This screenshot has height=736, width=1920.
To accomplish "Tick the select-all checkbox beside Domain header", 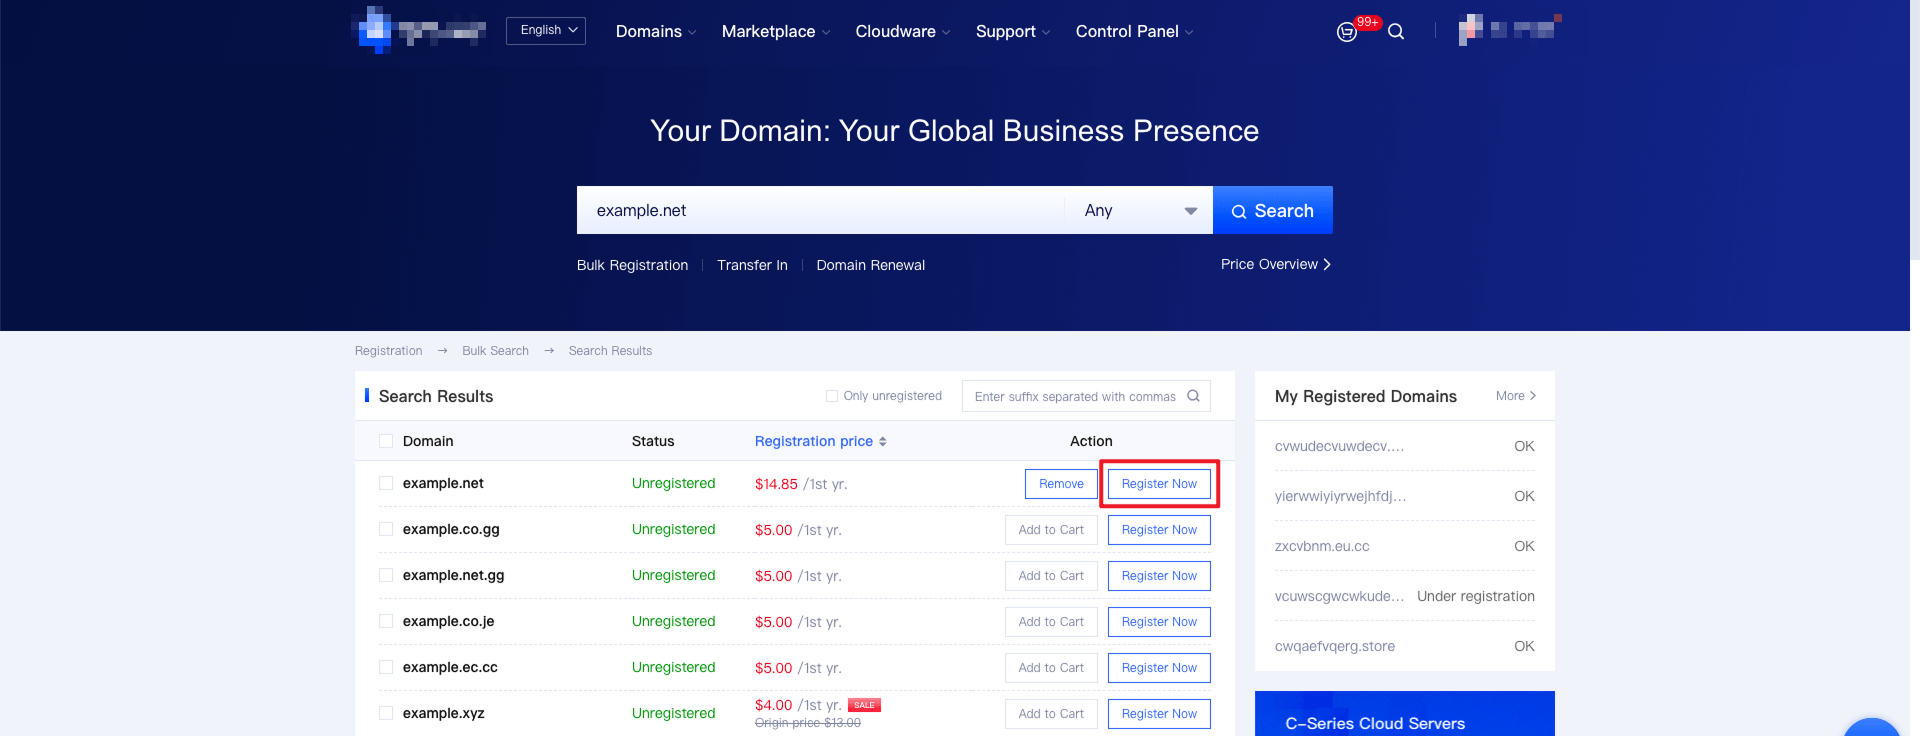I will [386, 441].
